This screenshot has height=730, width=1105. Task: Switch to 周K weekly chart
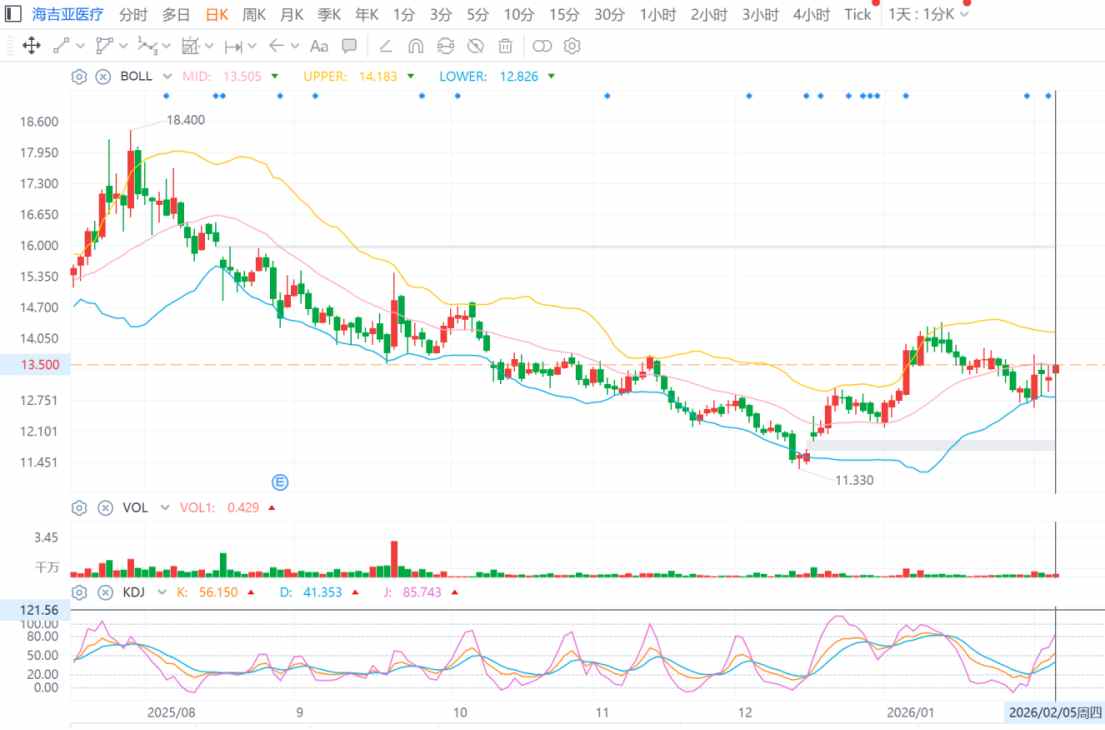pos(254,14)
